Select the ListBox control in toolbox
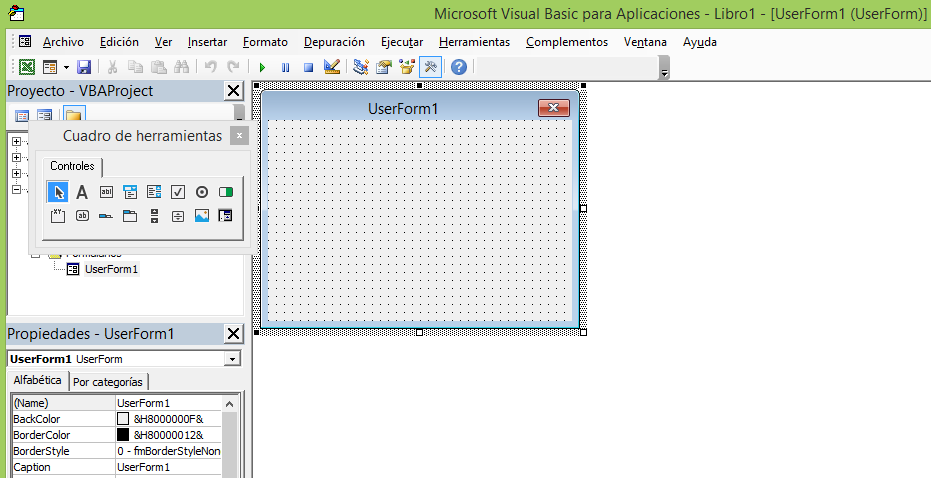 (154, 192)
